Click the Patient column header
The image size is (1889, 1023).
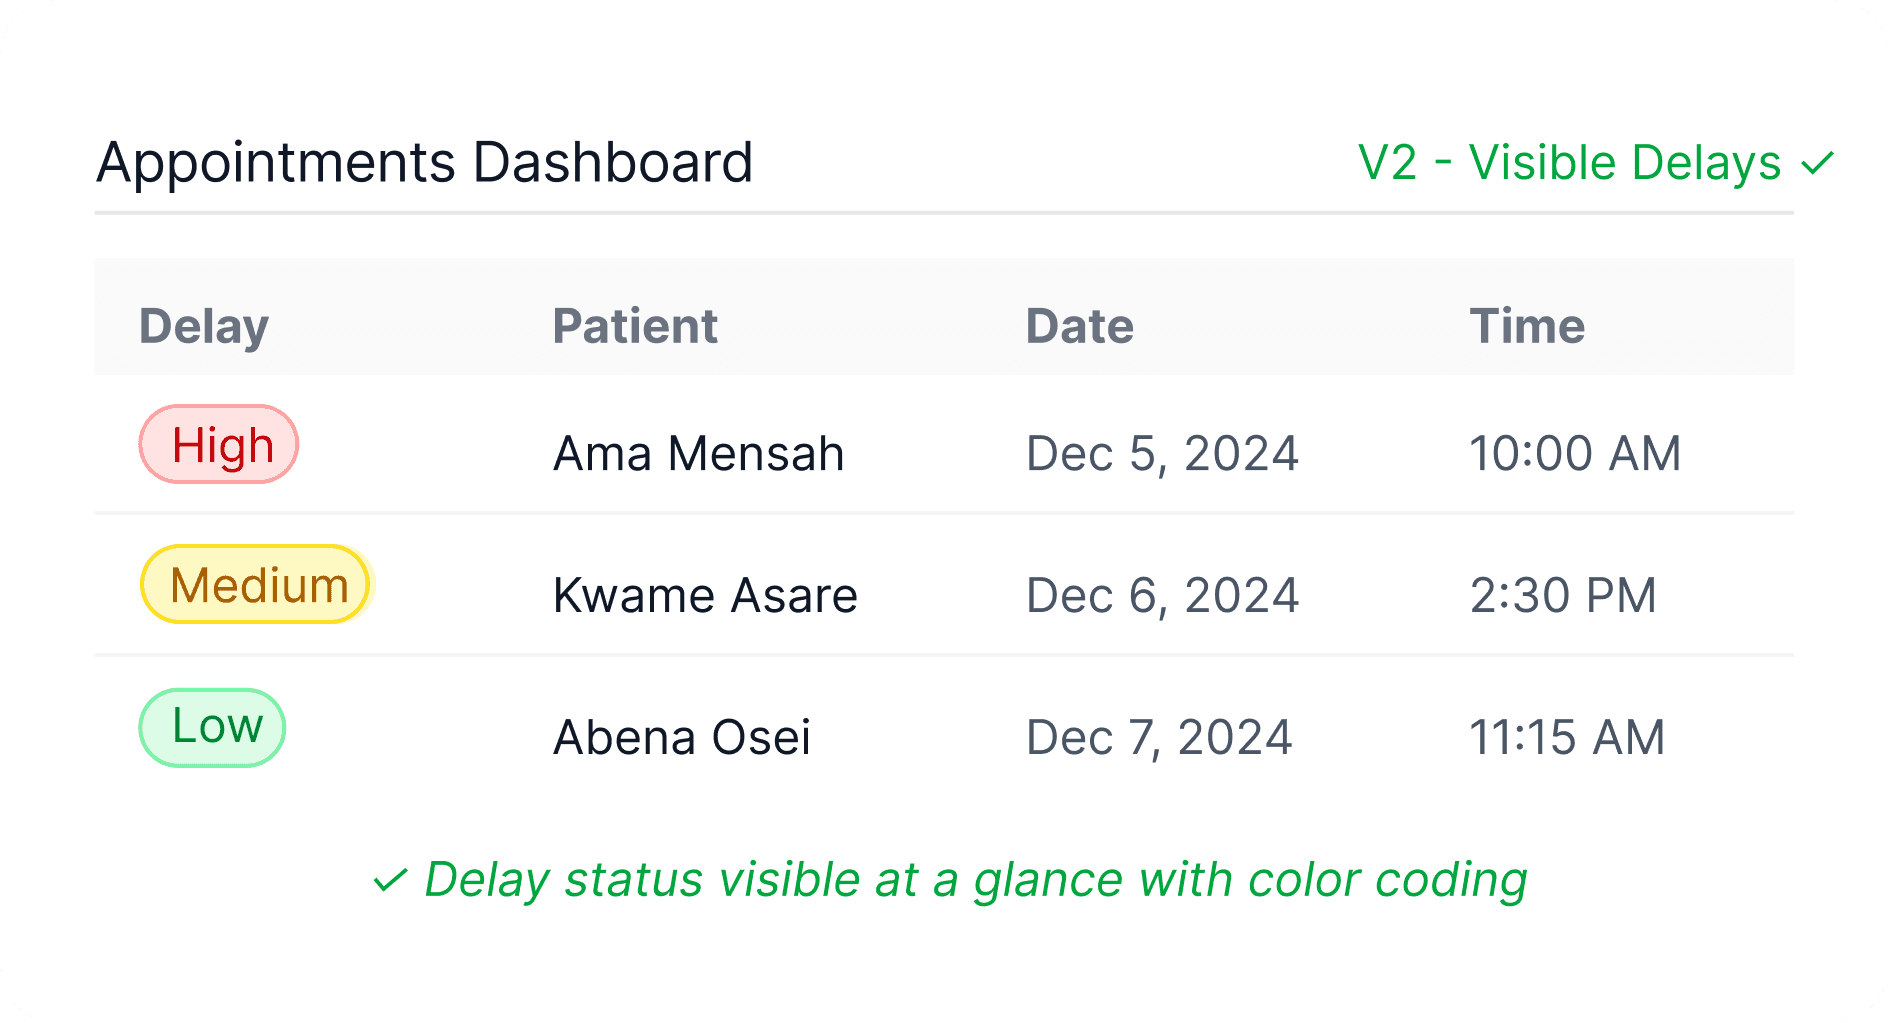coord(635,326)
